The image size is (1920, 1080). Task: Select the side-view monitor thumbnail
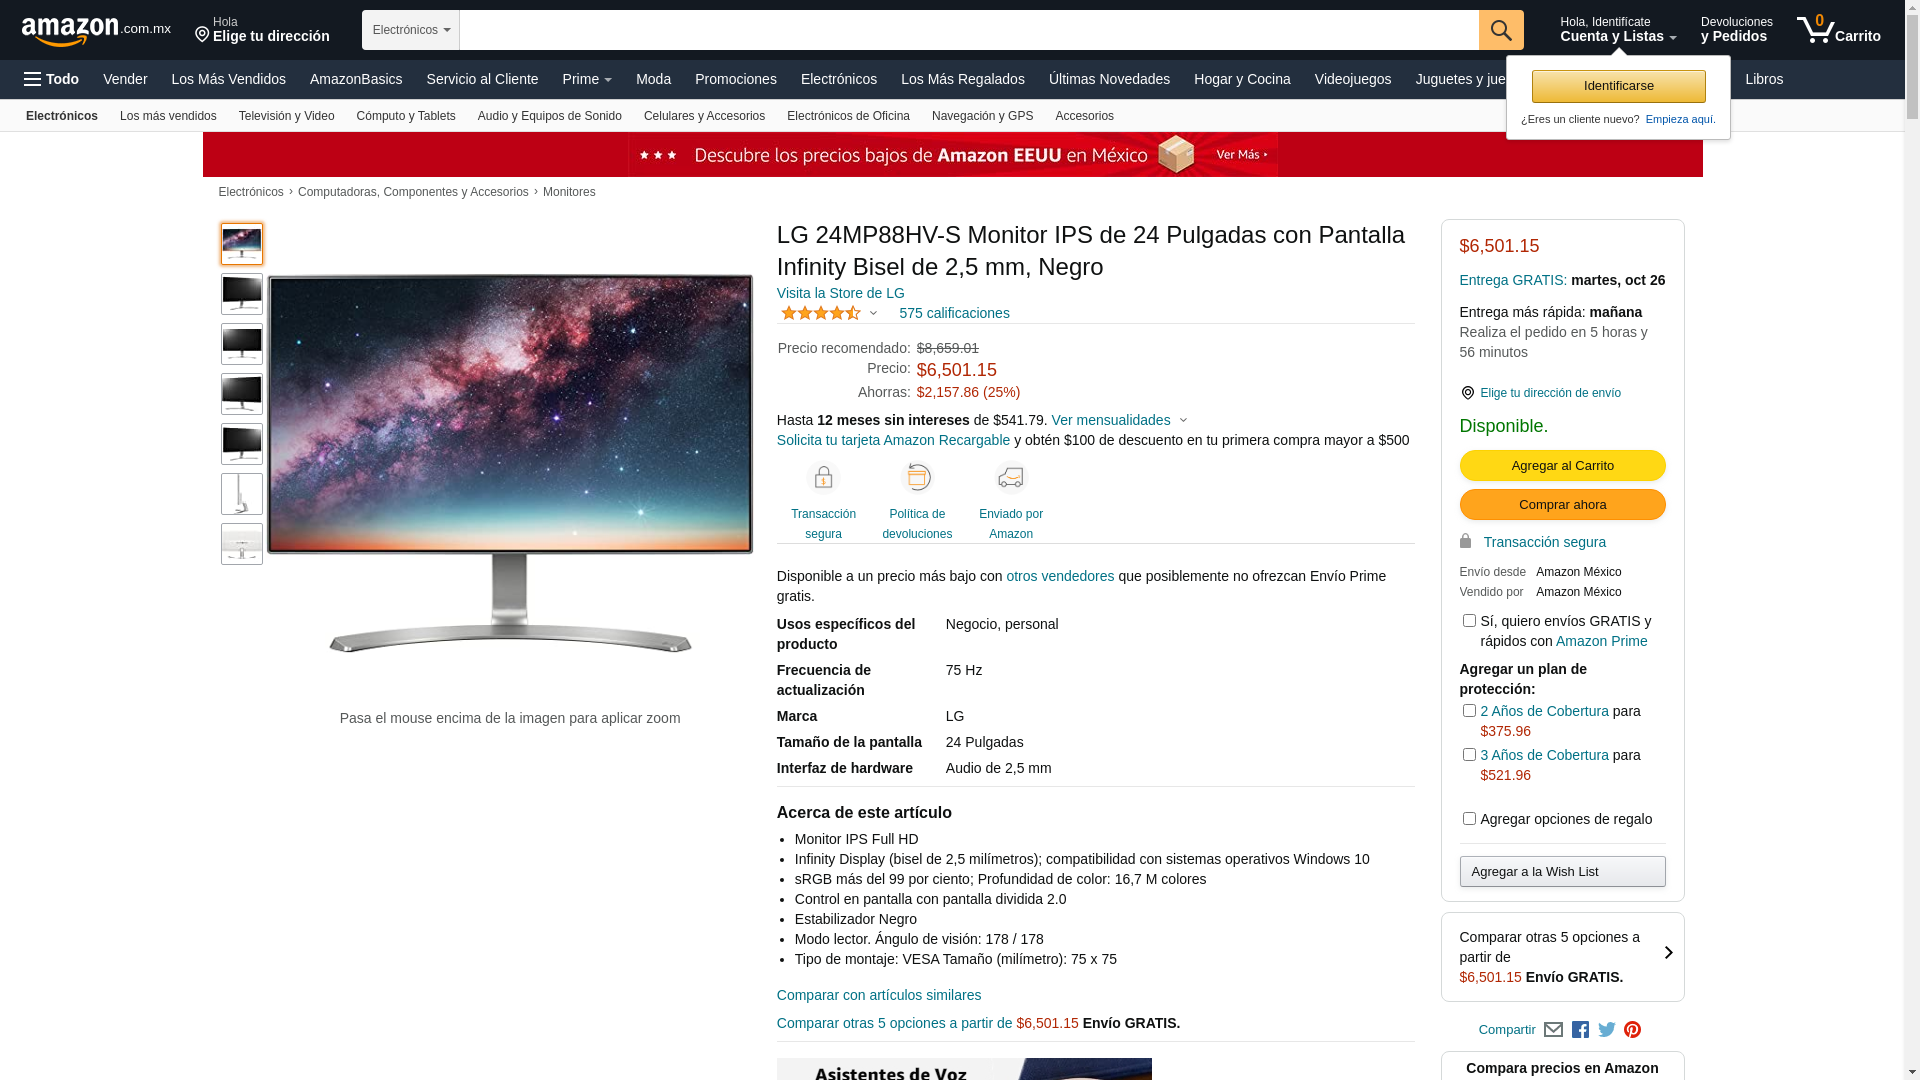point(242,494)
